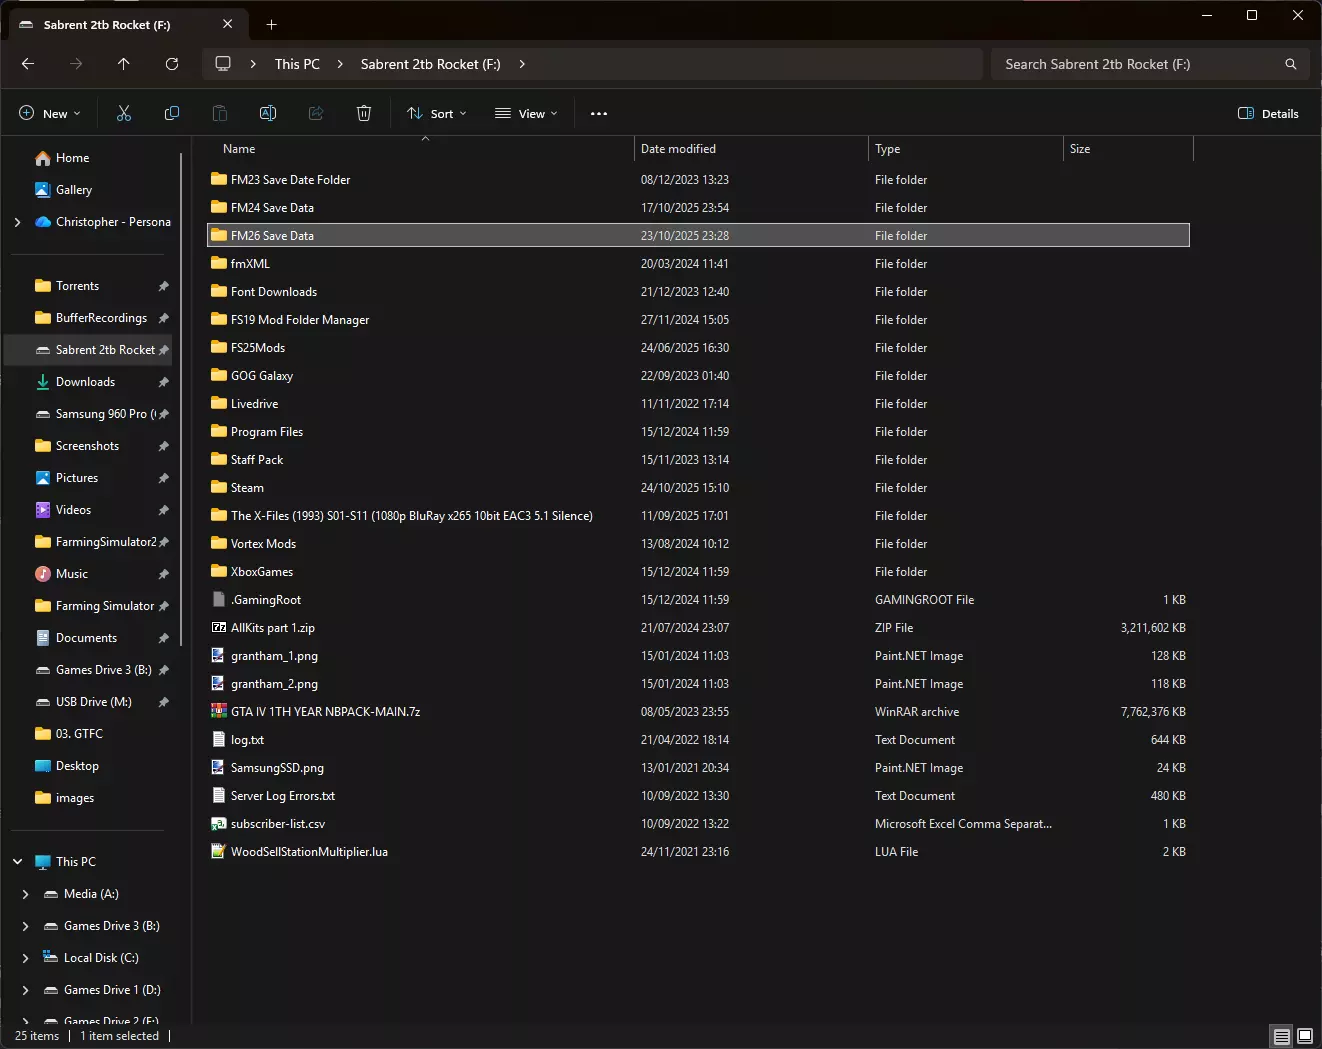This screenshot has width=1322, height=1049.
Task: Switch to large thumbnails view in status bar
Action: point(1305,1036)
